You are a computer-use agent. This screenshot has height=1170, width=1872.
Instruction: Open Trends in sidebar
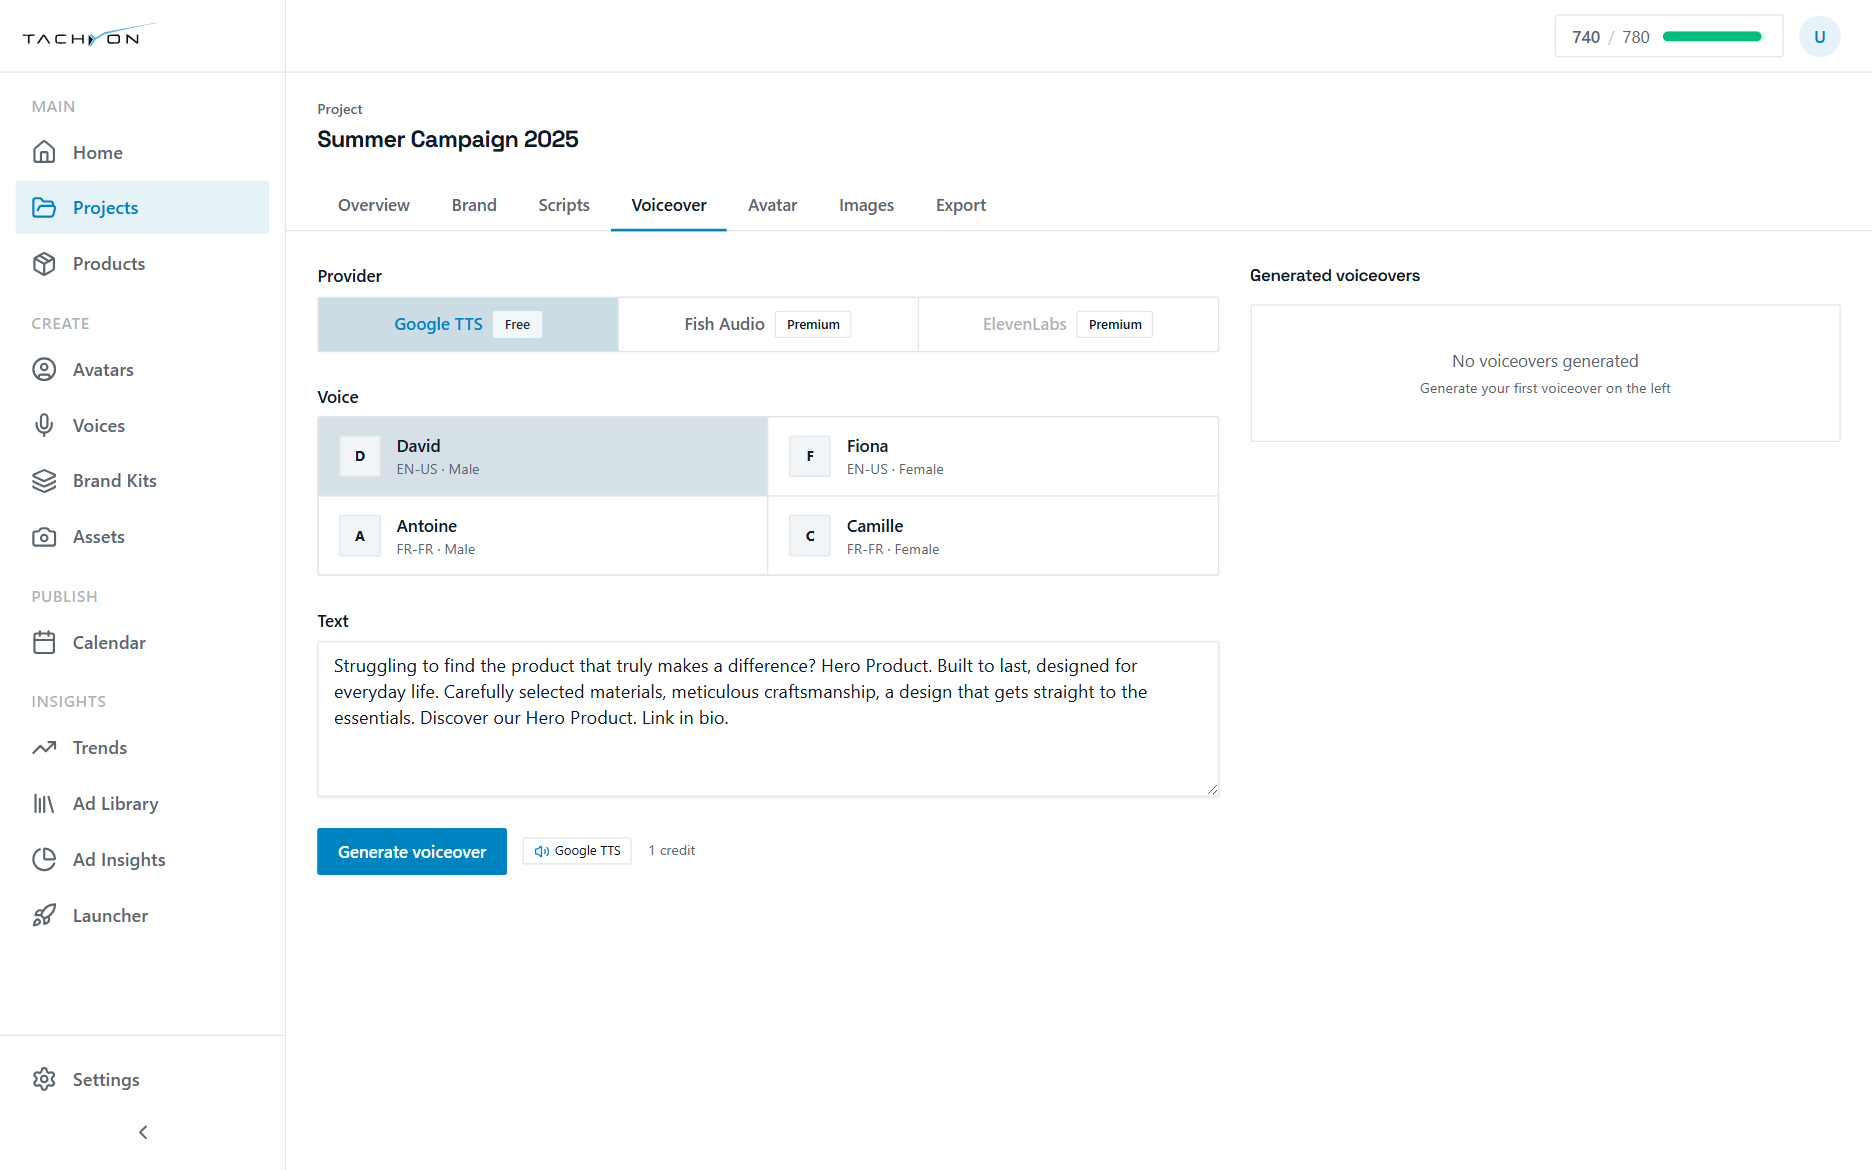142,747
